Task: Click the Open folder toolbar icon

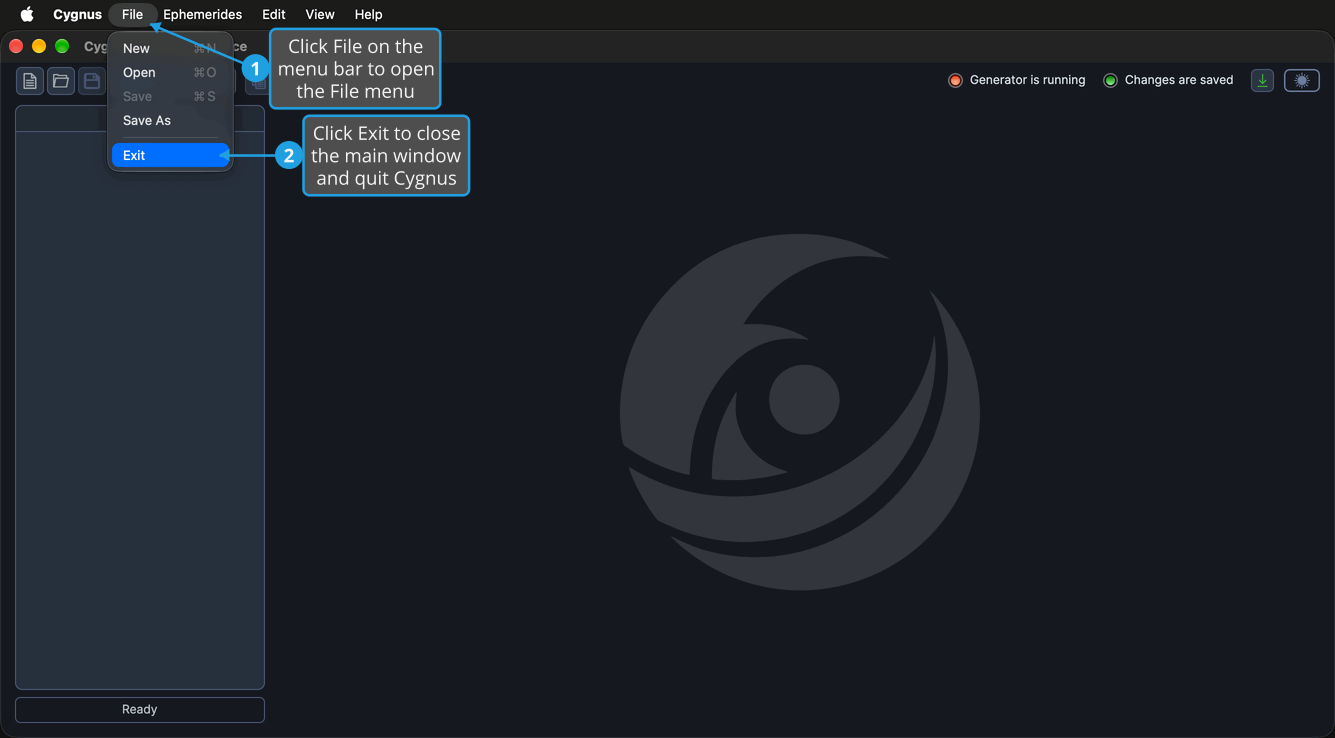Action: (61, 81)
